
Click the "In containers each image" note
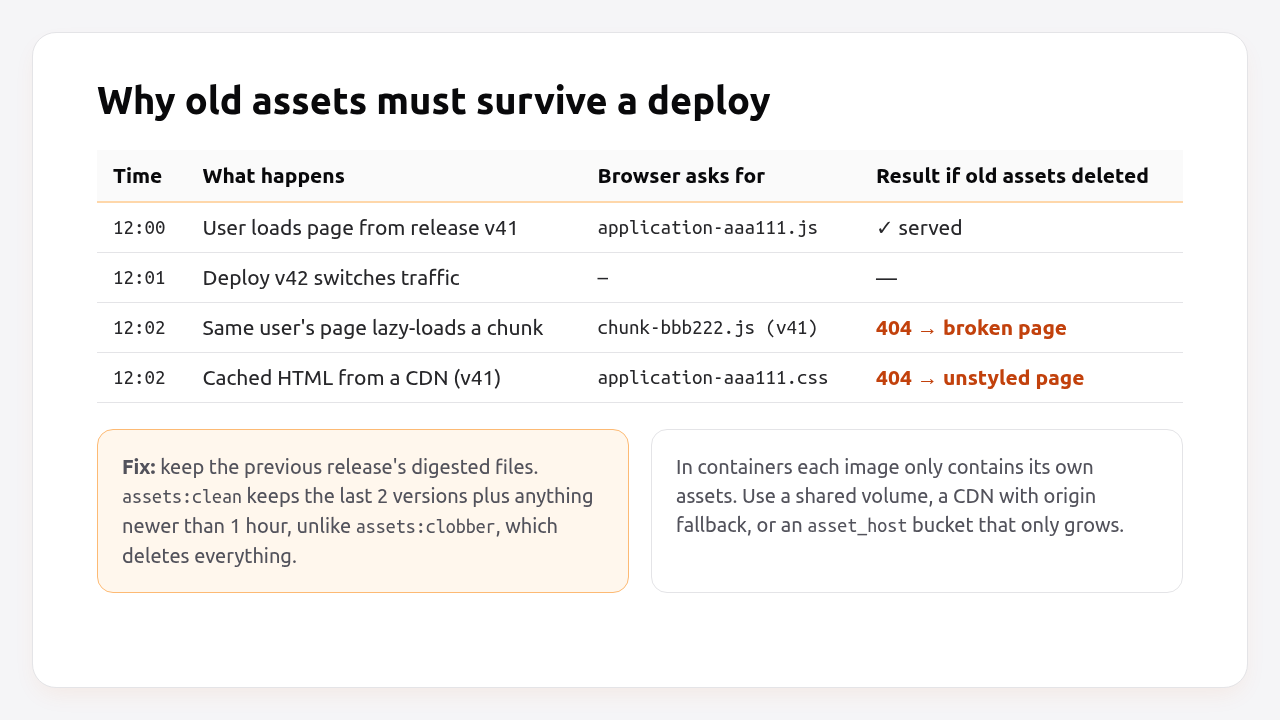[x=917, y=511]
